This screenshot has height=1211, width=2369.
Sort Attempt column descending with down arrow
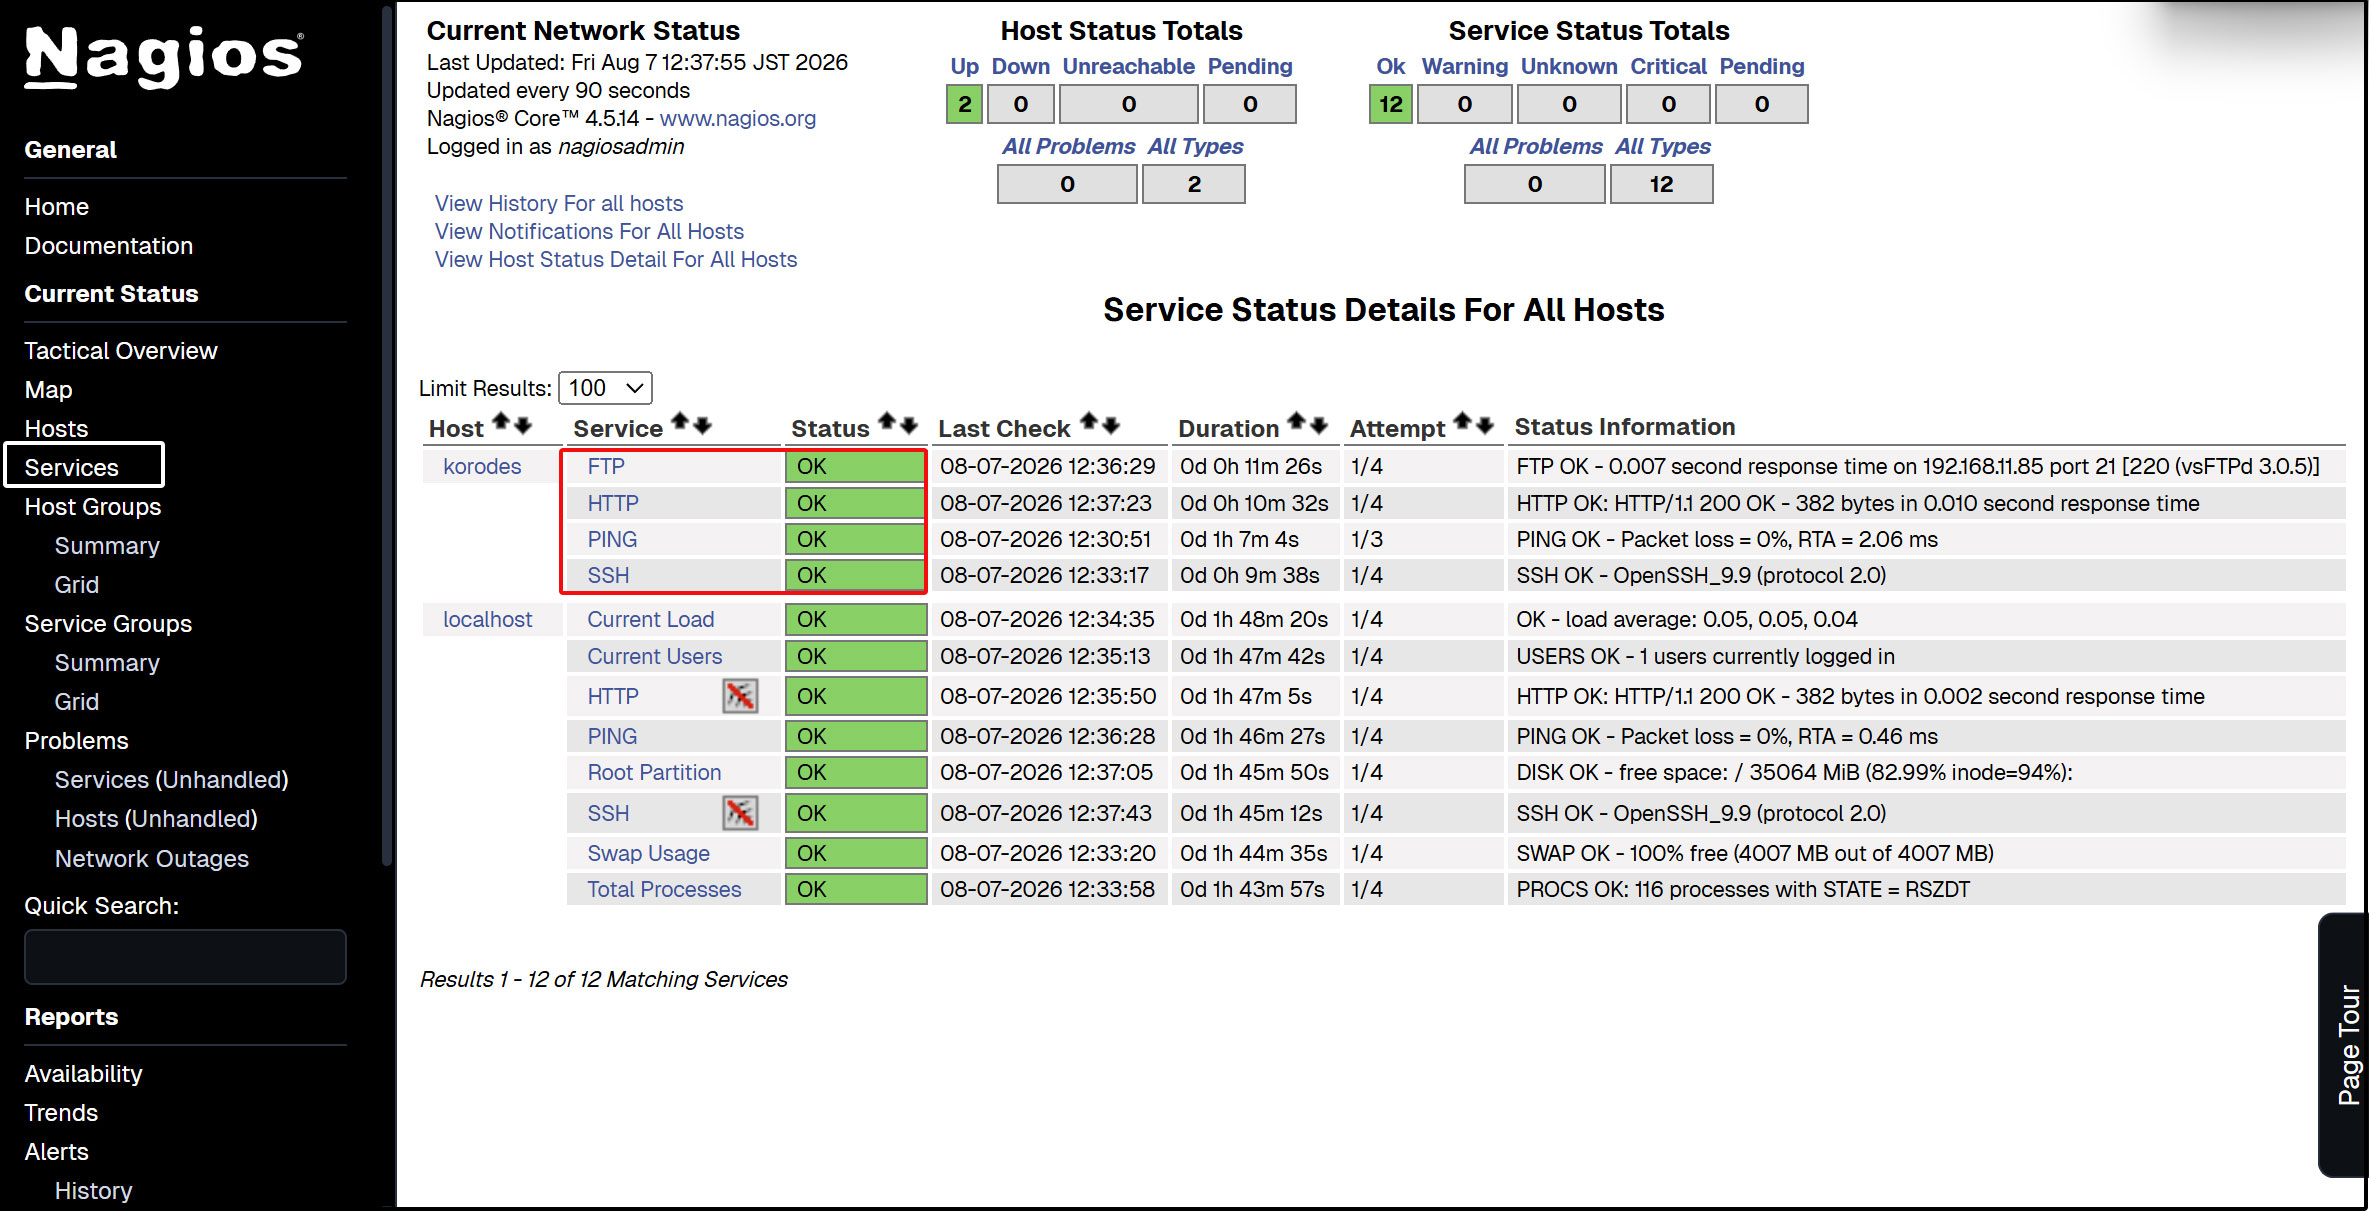[x=1484, y=425]
